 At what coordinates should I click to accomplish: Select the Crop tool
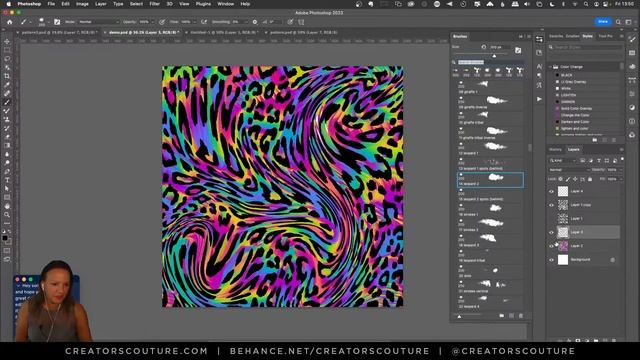click(x=7, y=76)
